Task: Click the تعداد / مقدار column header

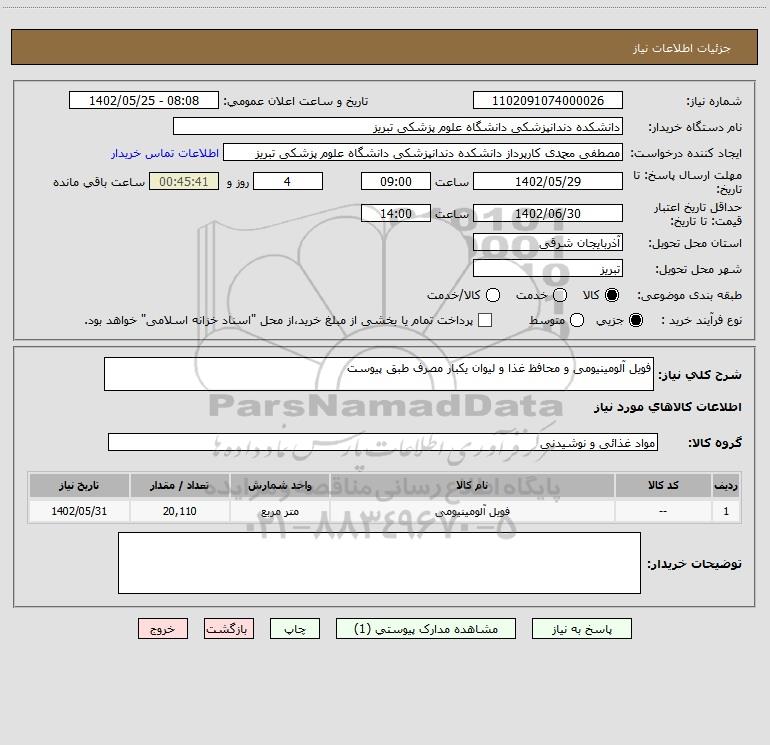Action: 179,485
